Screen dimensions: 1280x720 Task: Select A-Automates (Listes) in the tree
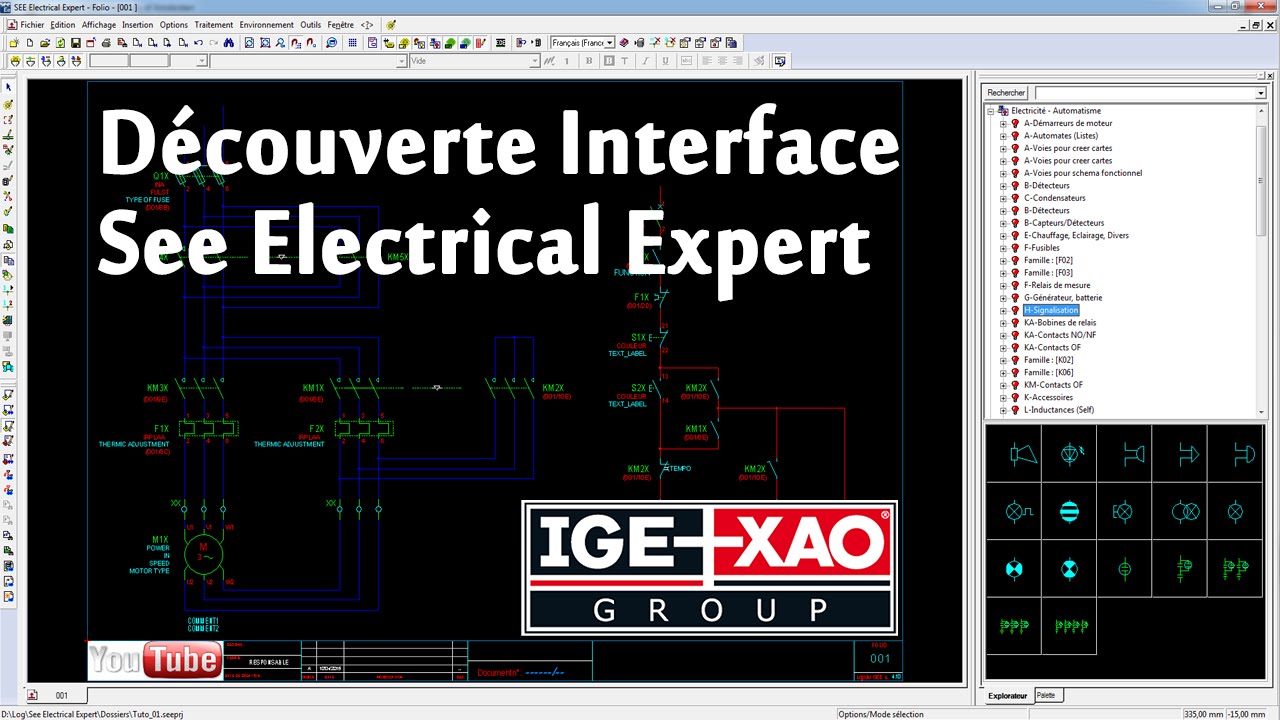pos(1060,136)
